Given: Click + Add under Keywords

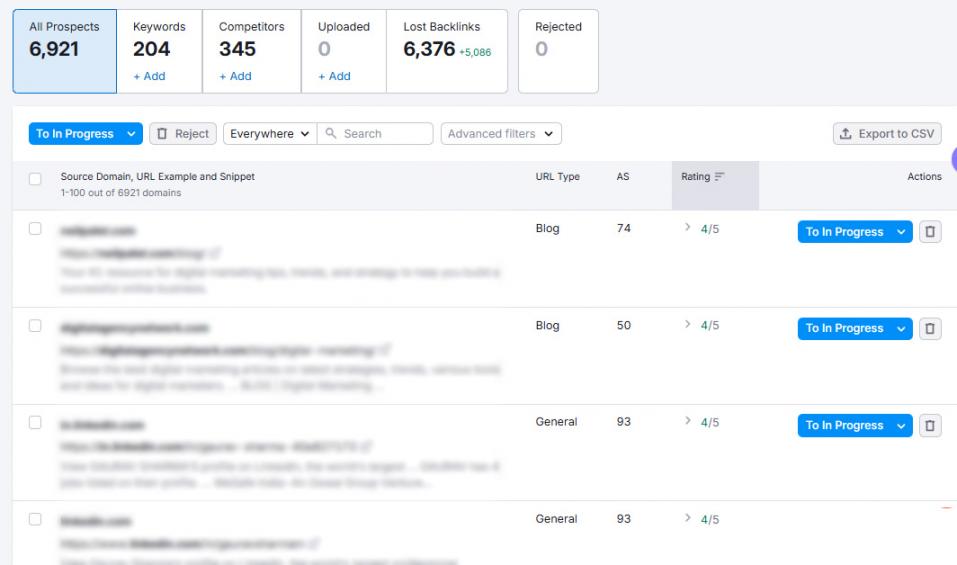Looking at the screenshot, I should 149,76.
